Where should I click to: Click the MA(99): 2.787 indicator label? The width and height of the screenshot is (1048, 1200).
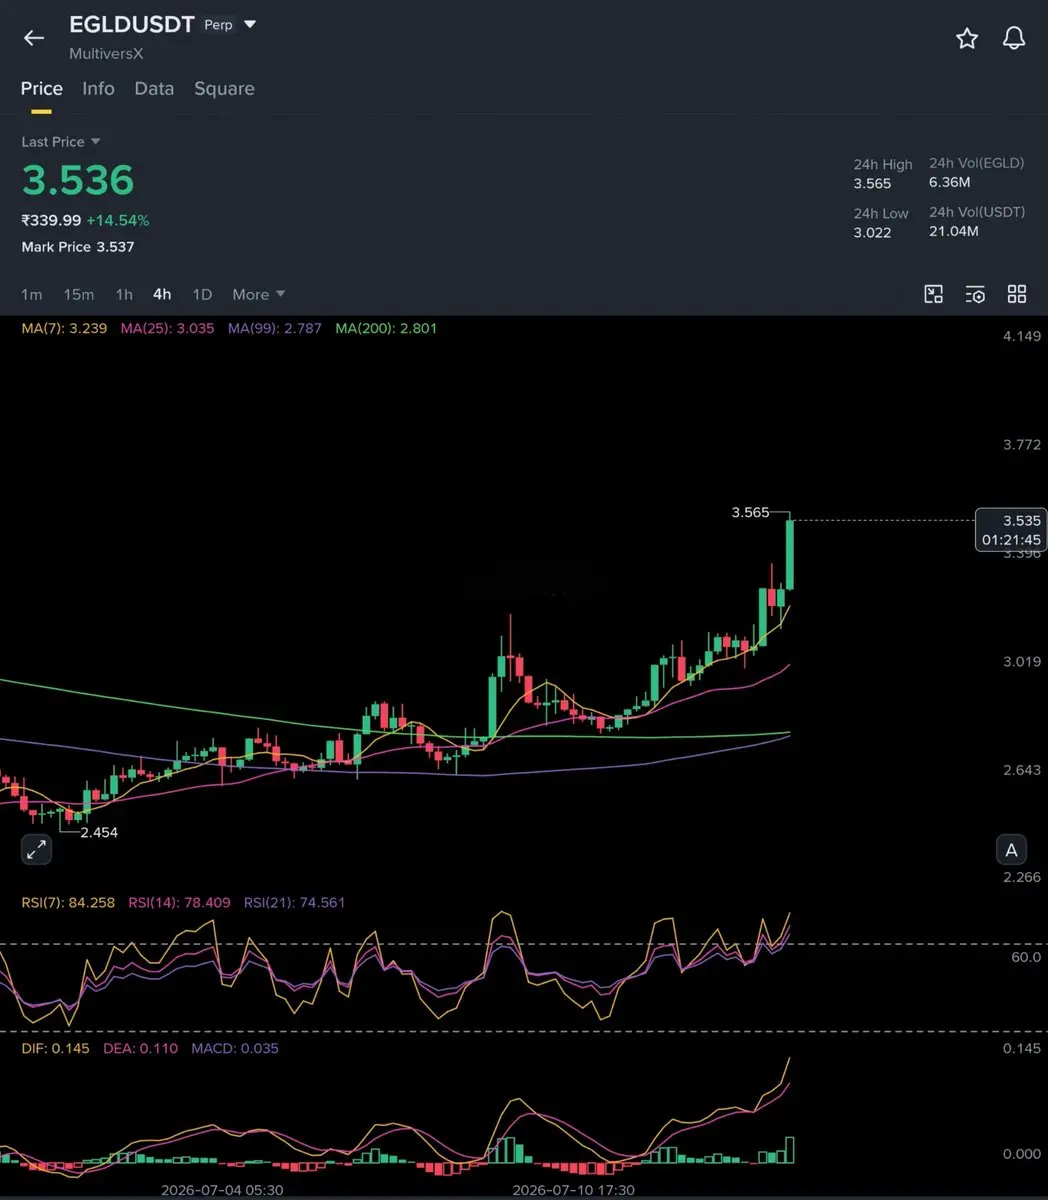coord(275,328)
